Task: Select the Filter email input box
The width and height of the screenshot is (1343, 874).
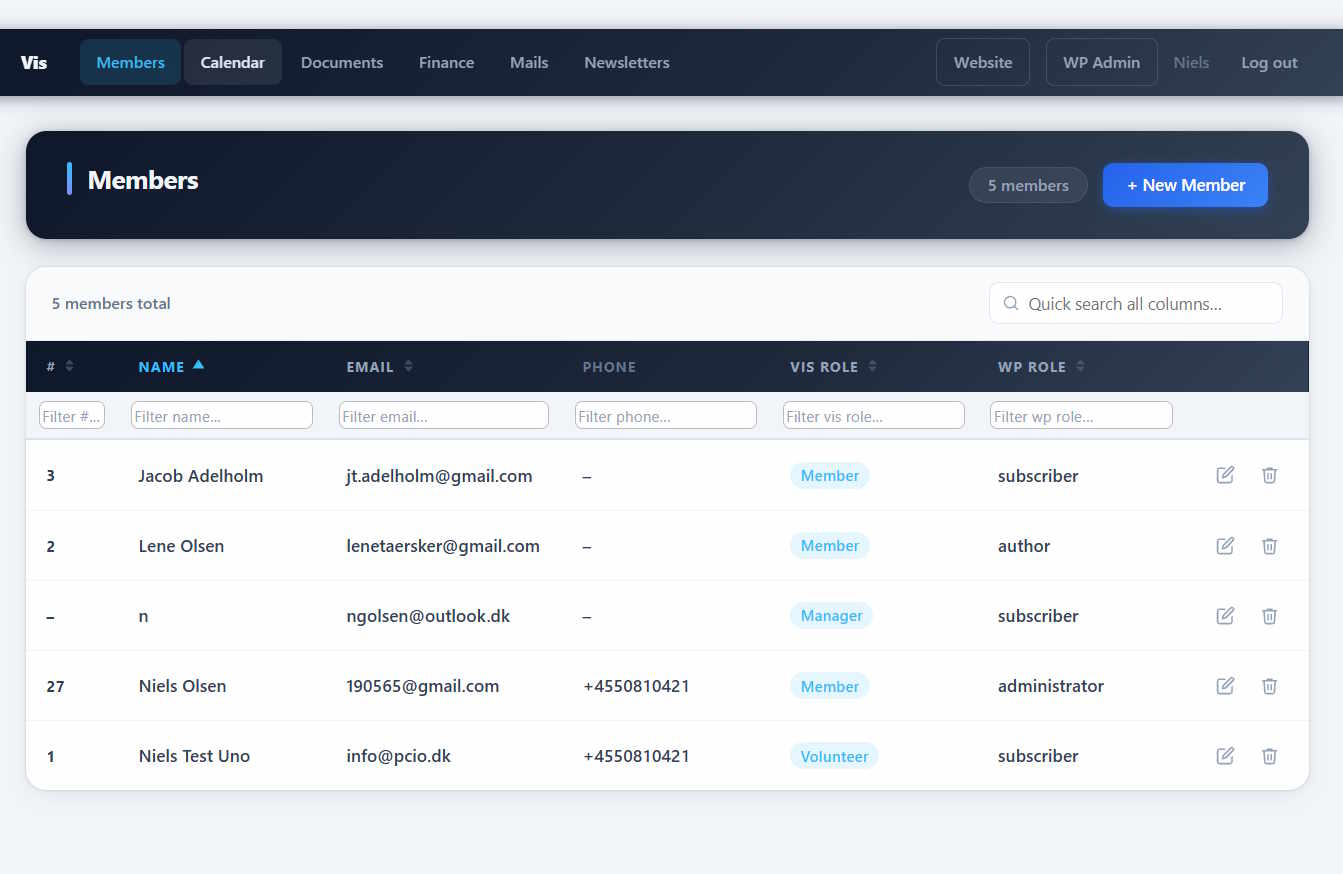Action: (x=444, y=415)
